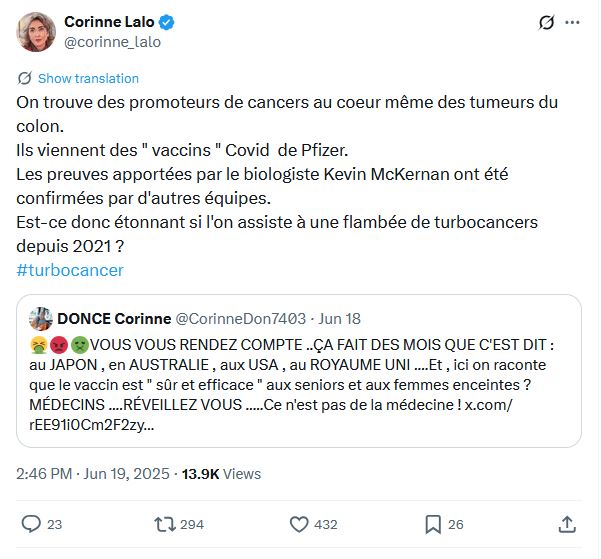Click the reply speech bubble icon
The width and height of the screenshot is (601, 559).
pyautogui.click(x=31, y=523)
